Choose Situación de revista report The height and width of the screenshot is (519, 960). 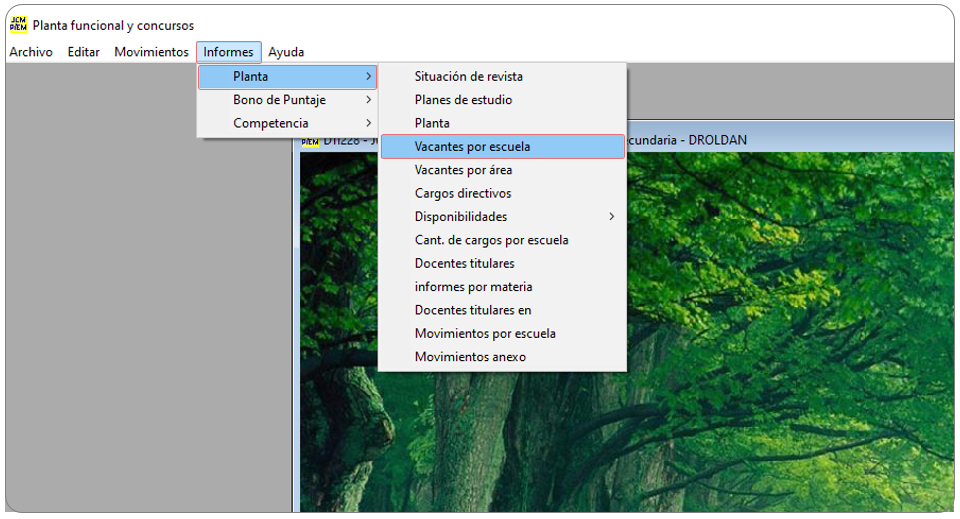coord(503,77)
